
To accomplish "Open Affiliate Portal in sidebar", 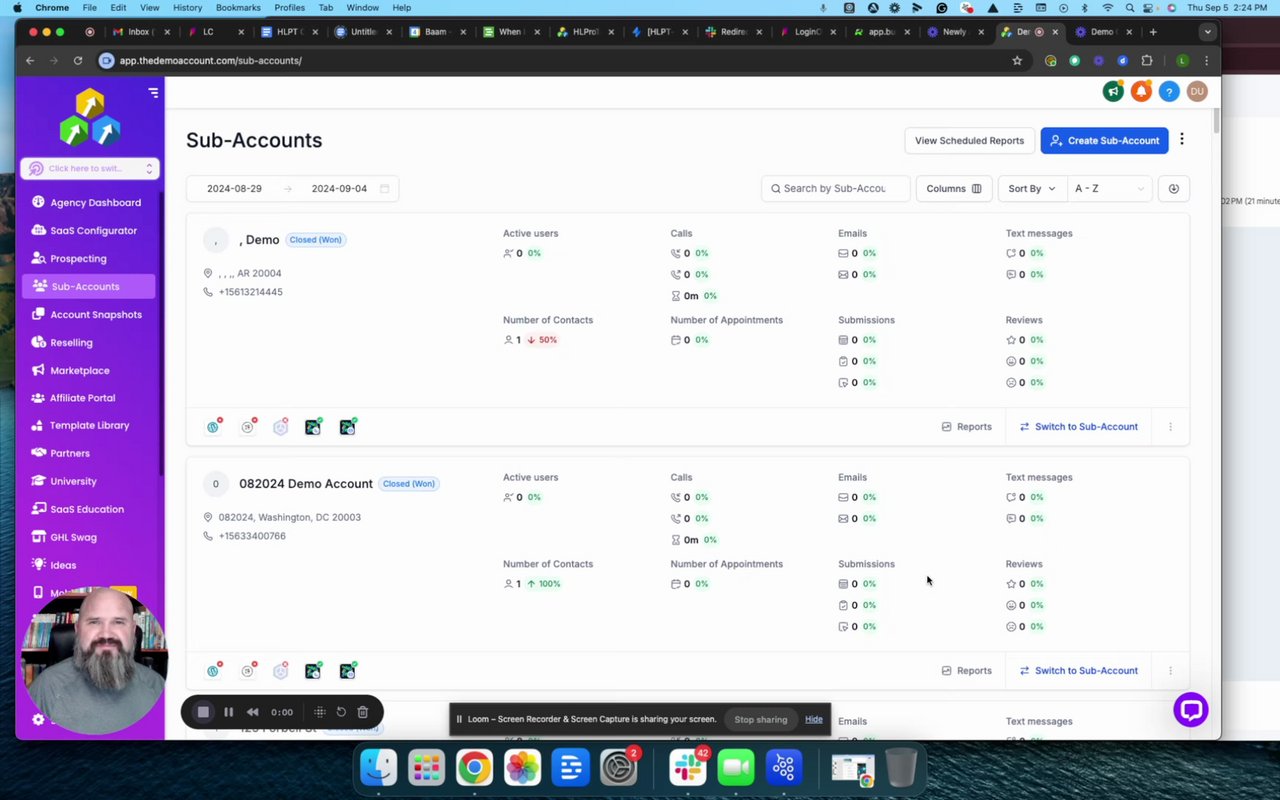I will click(x=87, y=398).
